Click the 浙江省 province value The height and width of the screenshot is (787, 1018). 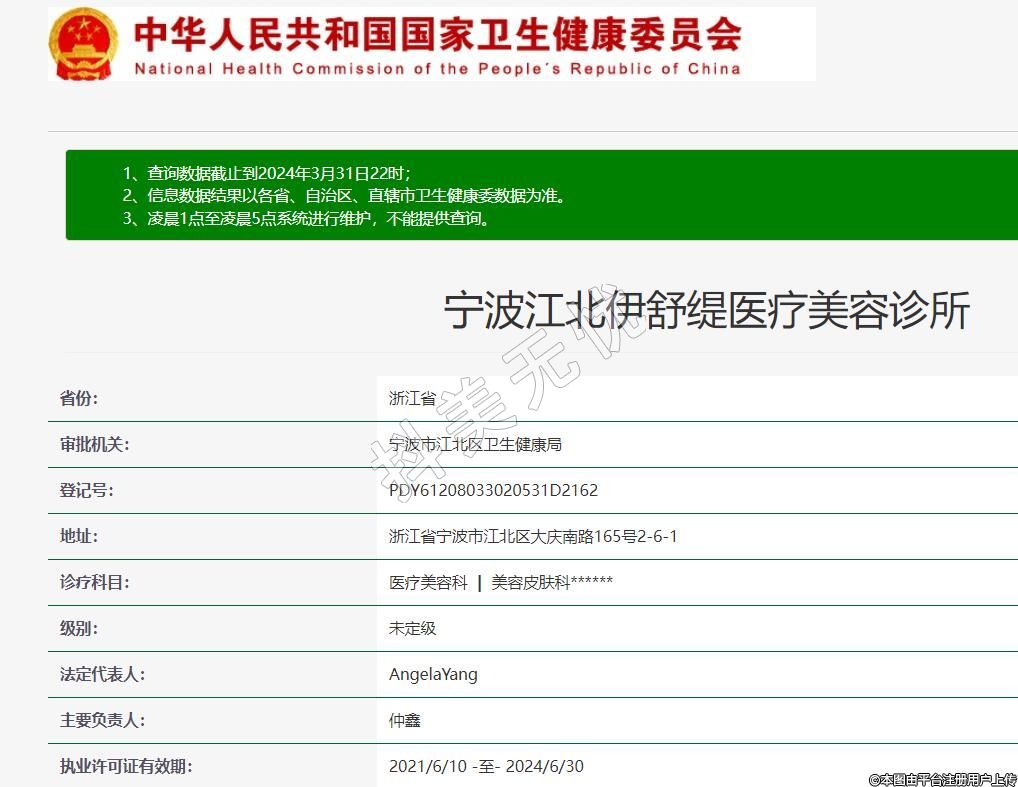click(412, 398)
